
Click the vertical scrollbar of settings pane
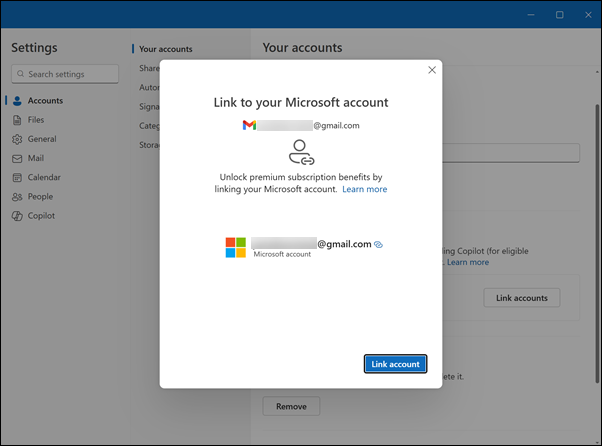point(597,243)
